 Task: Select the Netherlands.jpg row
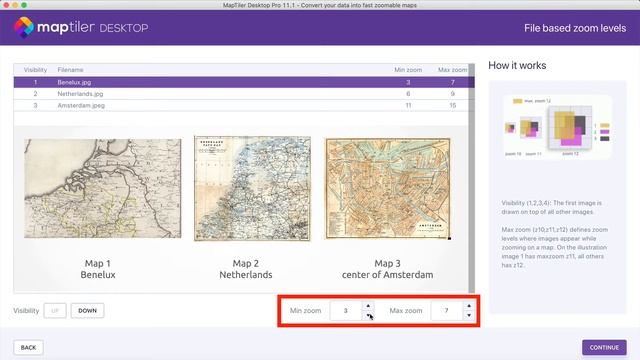click(x=241, y=94)
